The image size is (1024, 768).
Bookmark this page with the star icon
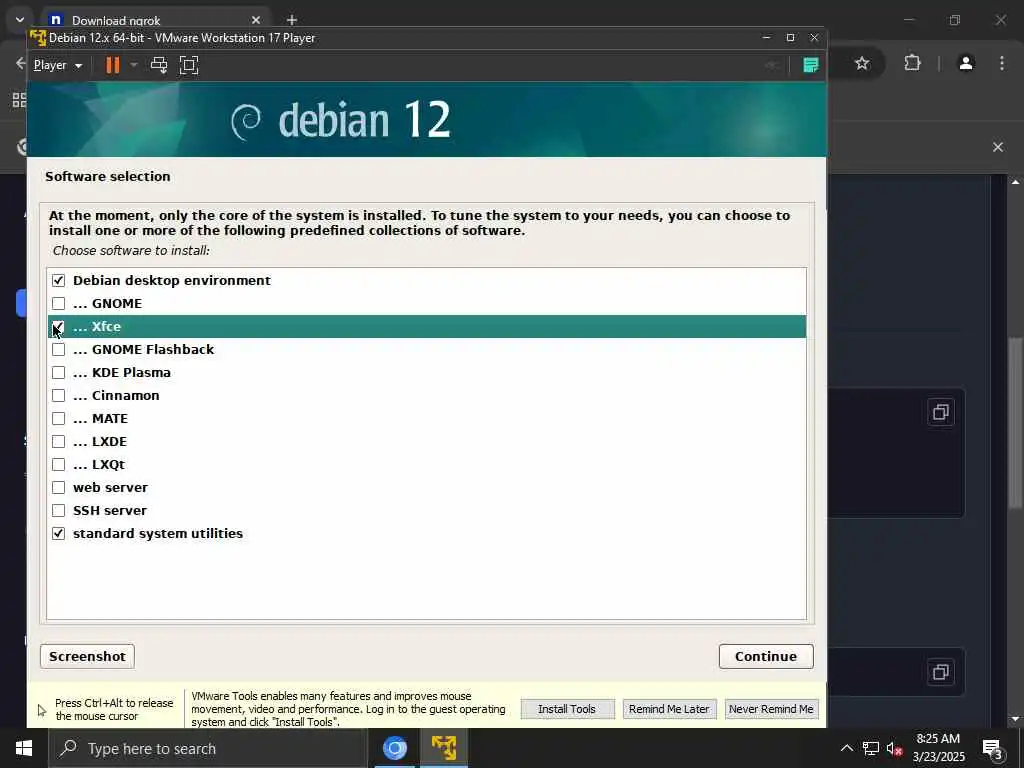[x=862, y=63]
